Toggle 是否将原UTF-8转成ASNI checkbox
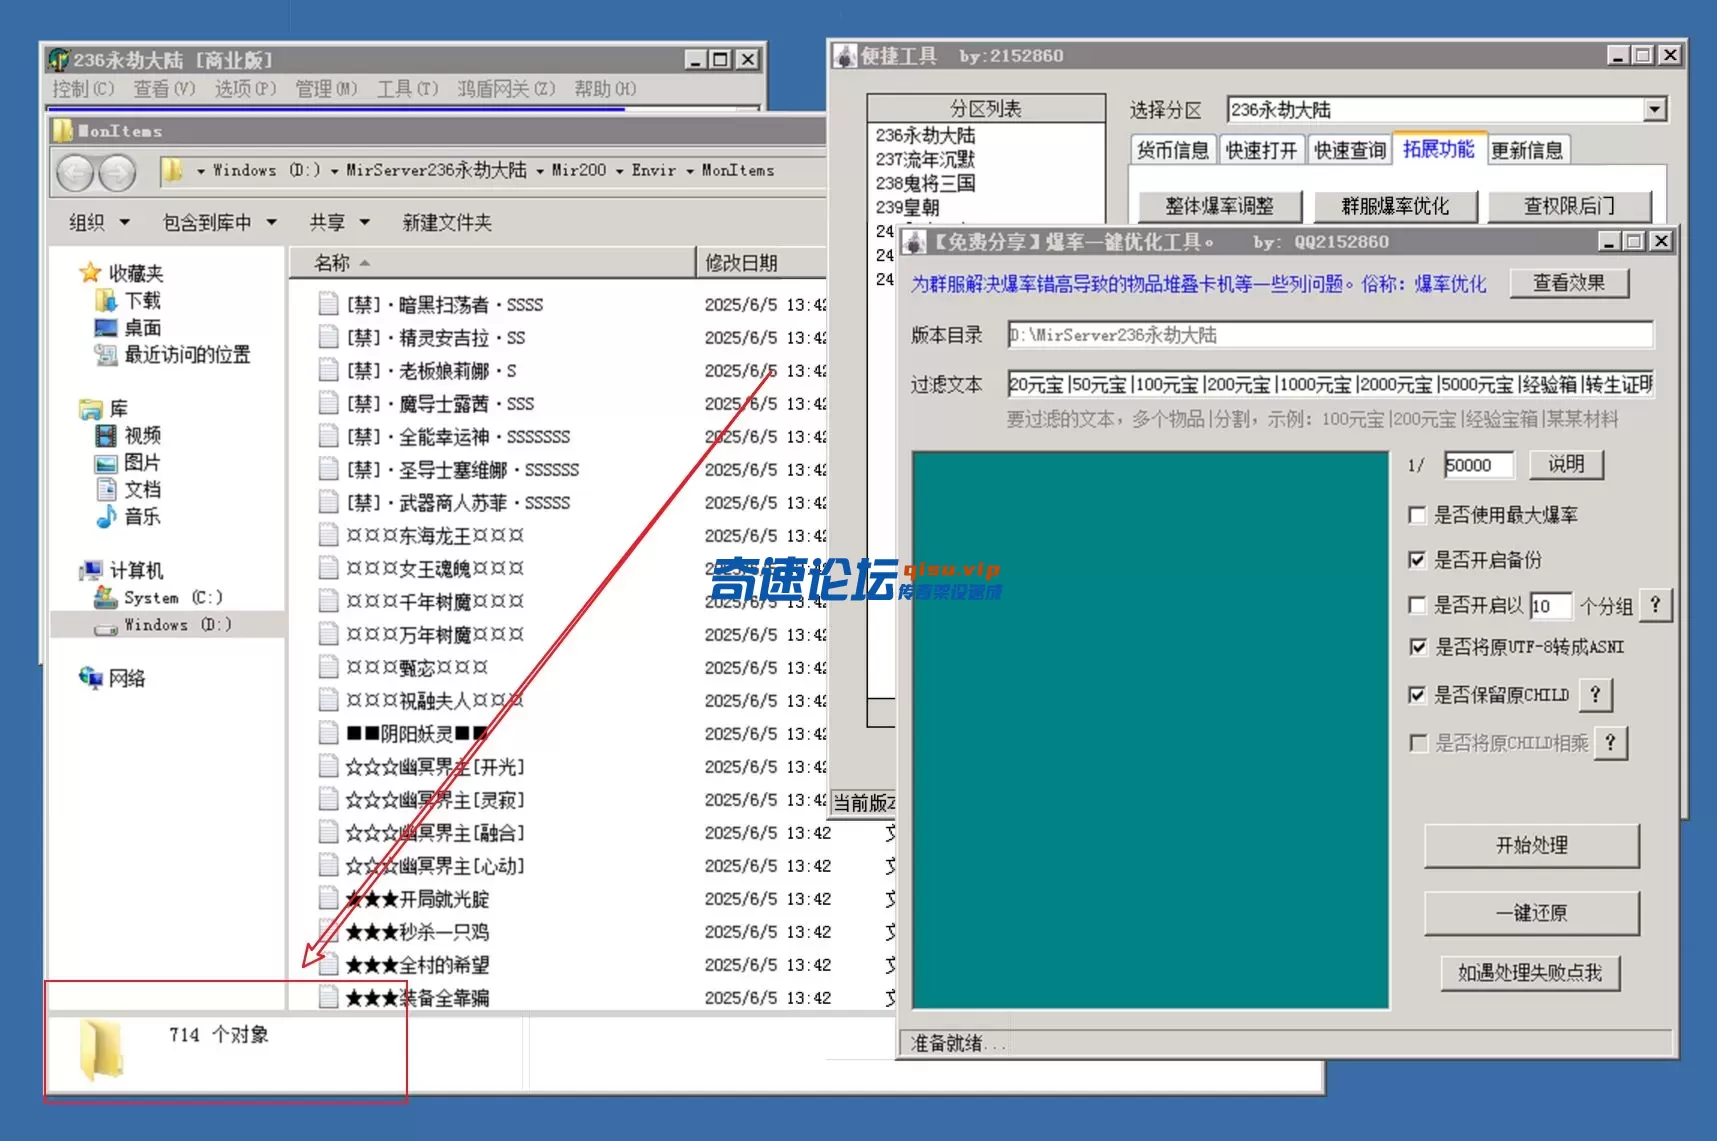The height and width of the screenshot is (1141, 1717). pos(1417,647)
